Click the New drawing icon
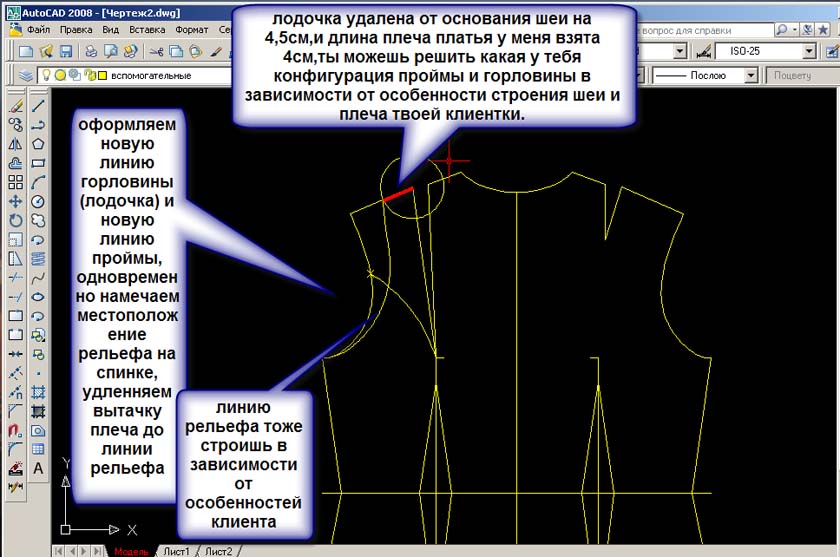Viewport: 840px width, 557px height. pos(24,50)
